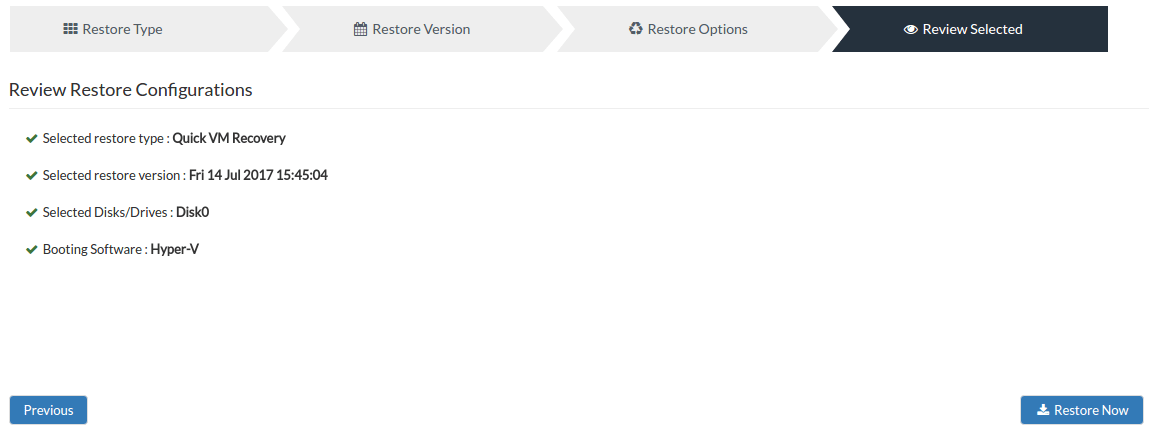Click the eye icon beside Review Selected
The width and height of the screenshot is (1150, 434).
911,30
